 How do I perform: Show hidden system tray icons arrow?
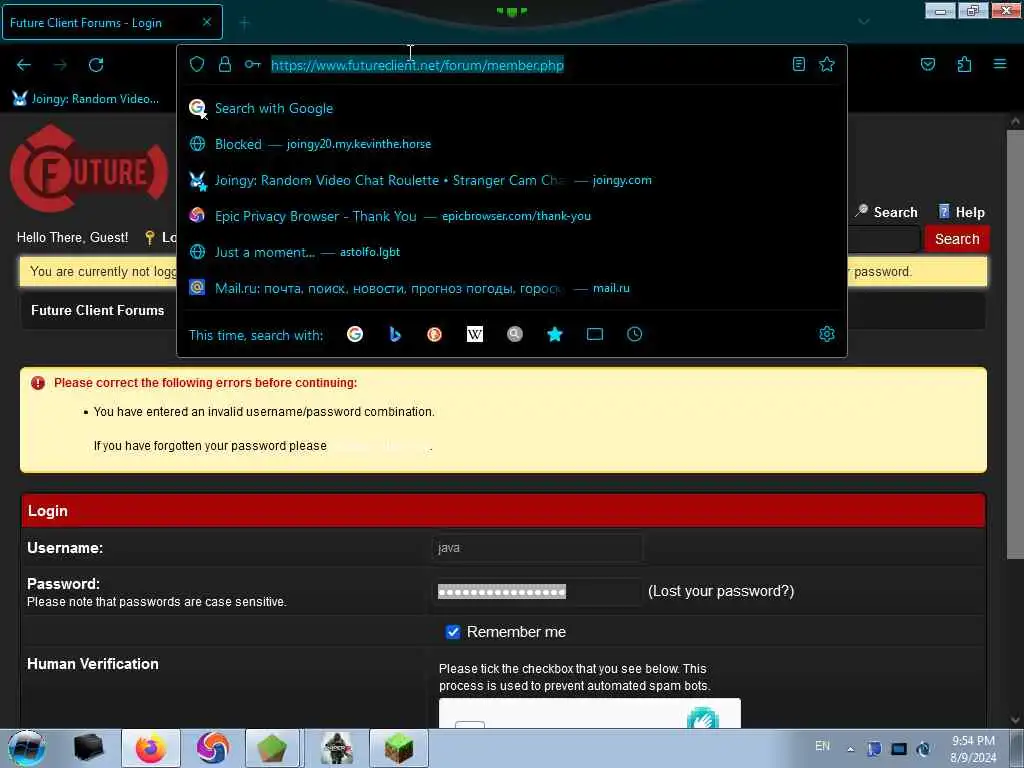pyautogui.click(x=850, y=749)
